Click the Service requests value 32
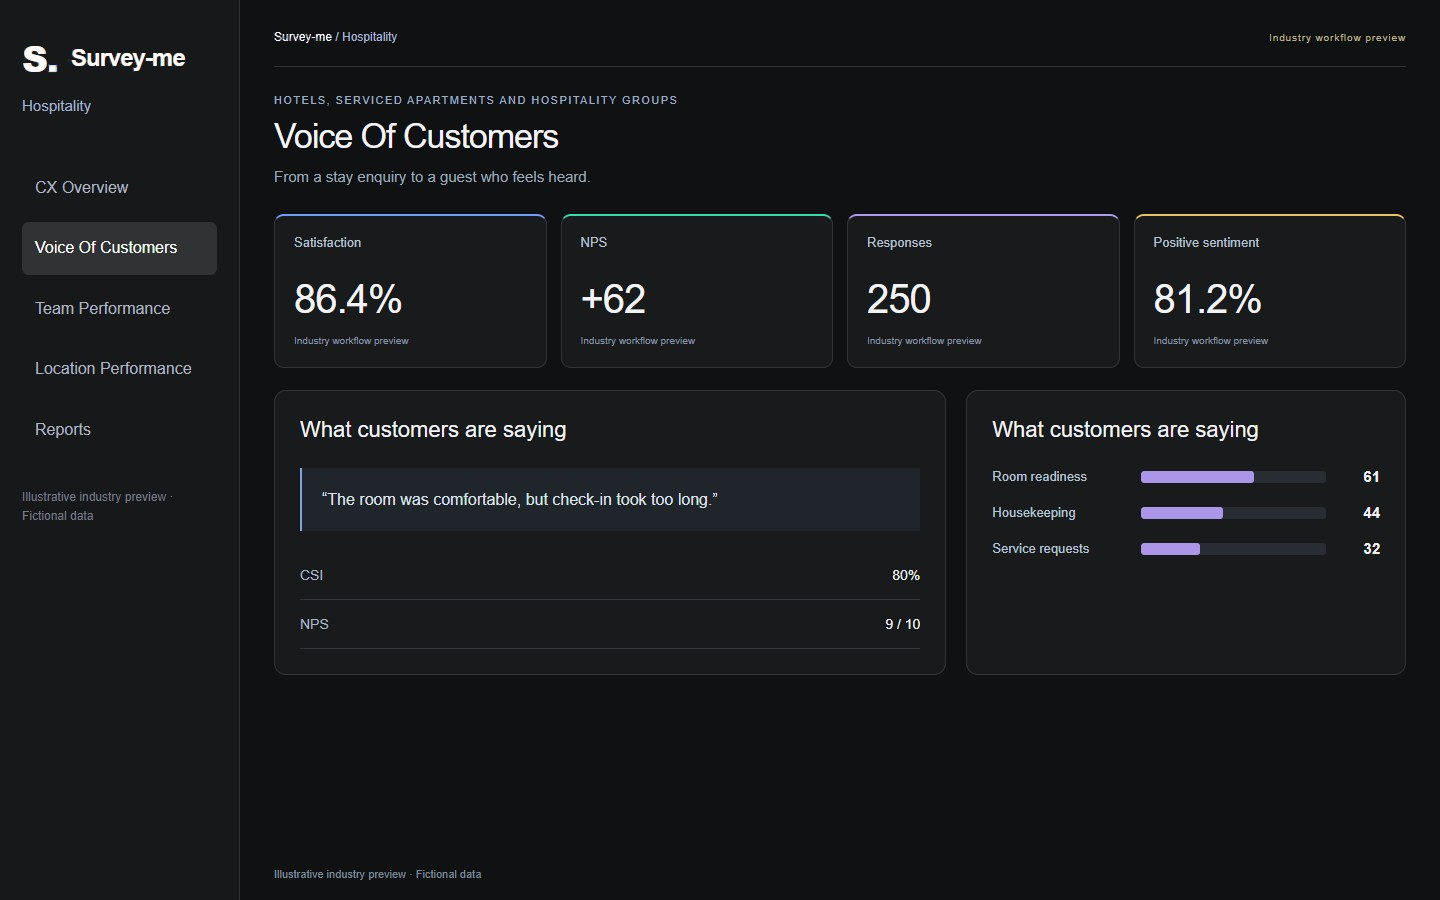 [x=1371, y=549]
